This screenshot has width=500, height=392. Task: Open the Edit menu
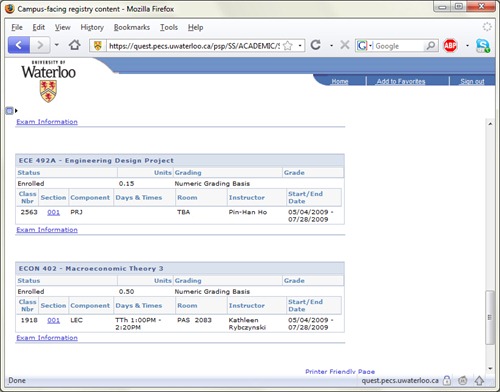[39, 27]
